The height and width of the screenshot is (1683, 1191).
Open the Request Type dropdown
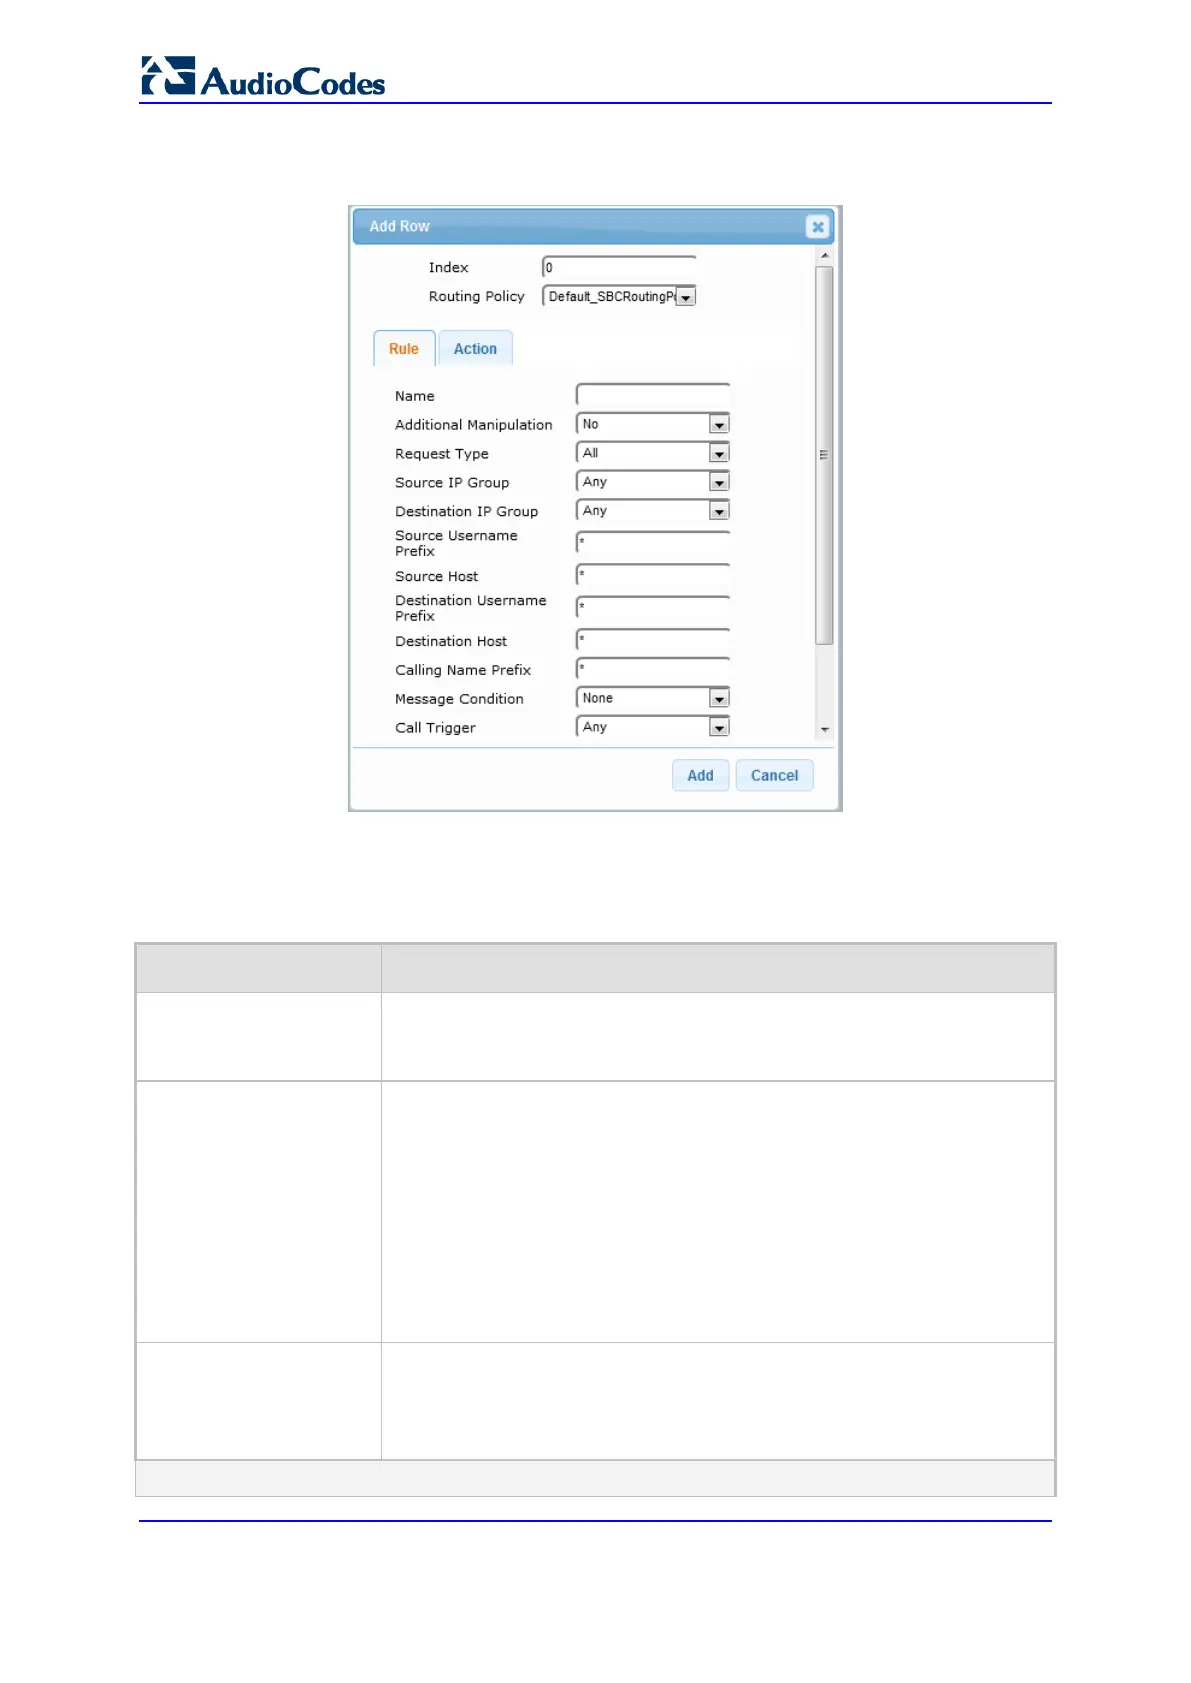point(653,453)
